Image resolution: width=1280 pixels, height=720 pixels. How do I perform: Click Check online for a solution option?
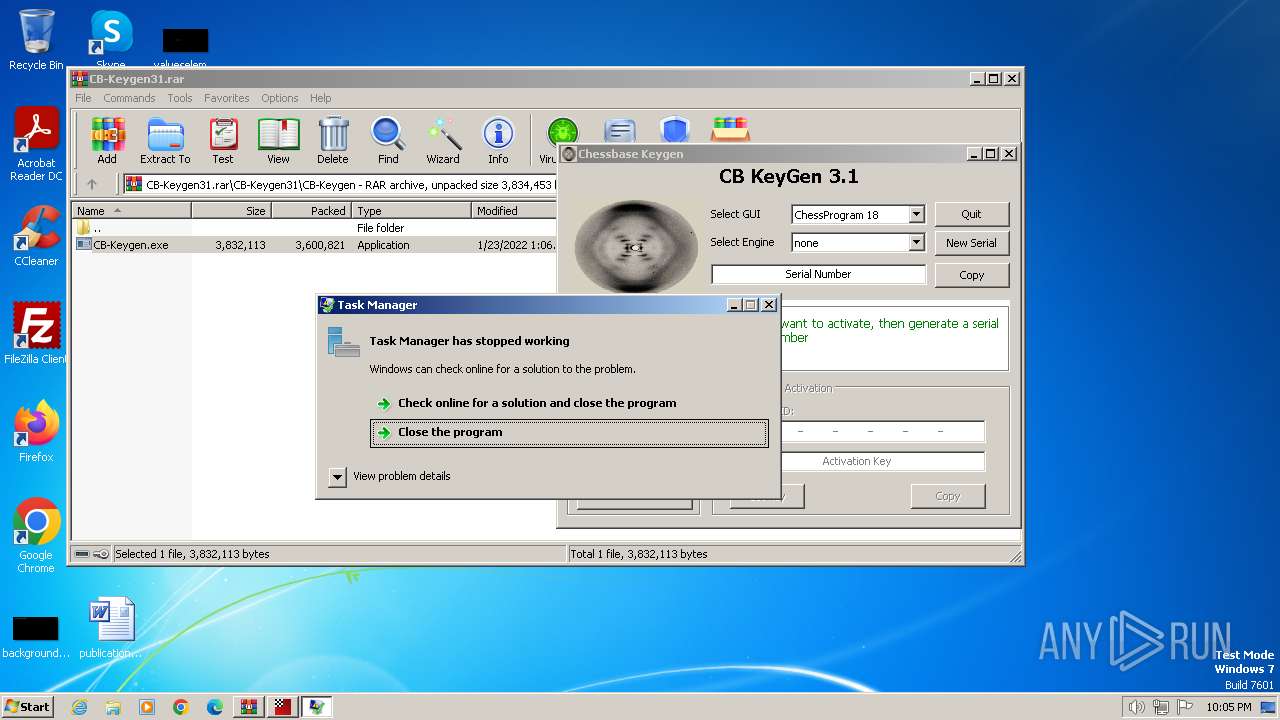pos(569,403)
